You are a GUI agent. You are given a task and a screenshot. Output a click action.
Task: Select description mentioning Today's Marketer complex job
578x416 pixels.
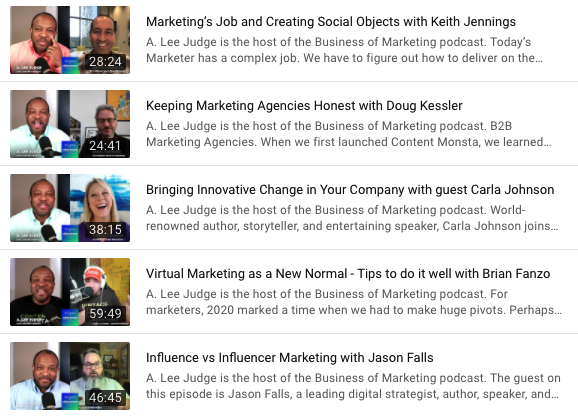pos(344,50)
